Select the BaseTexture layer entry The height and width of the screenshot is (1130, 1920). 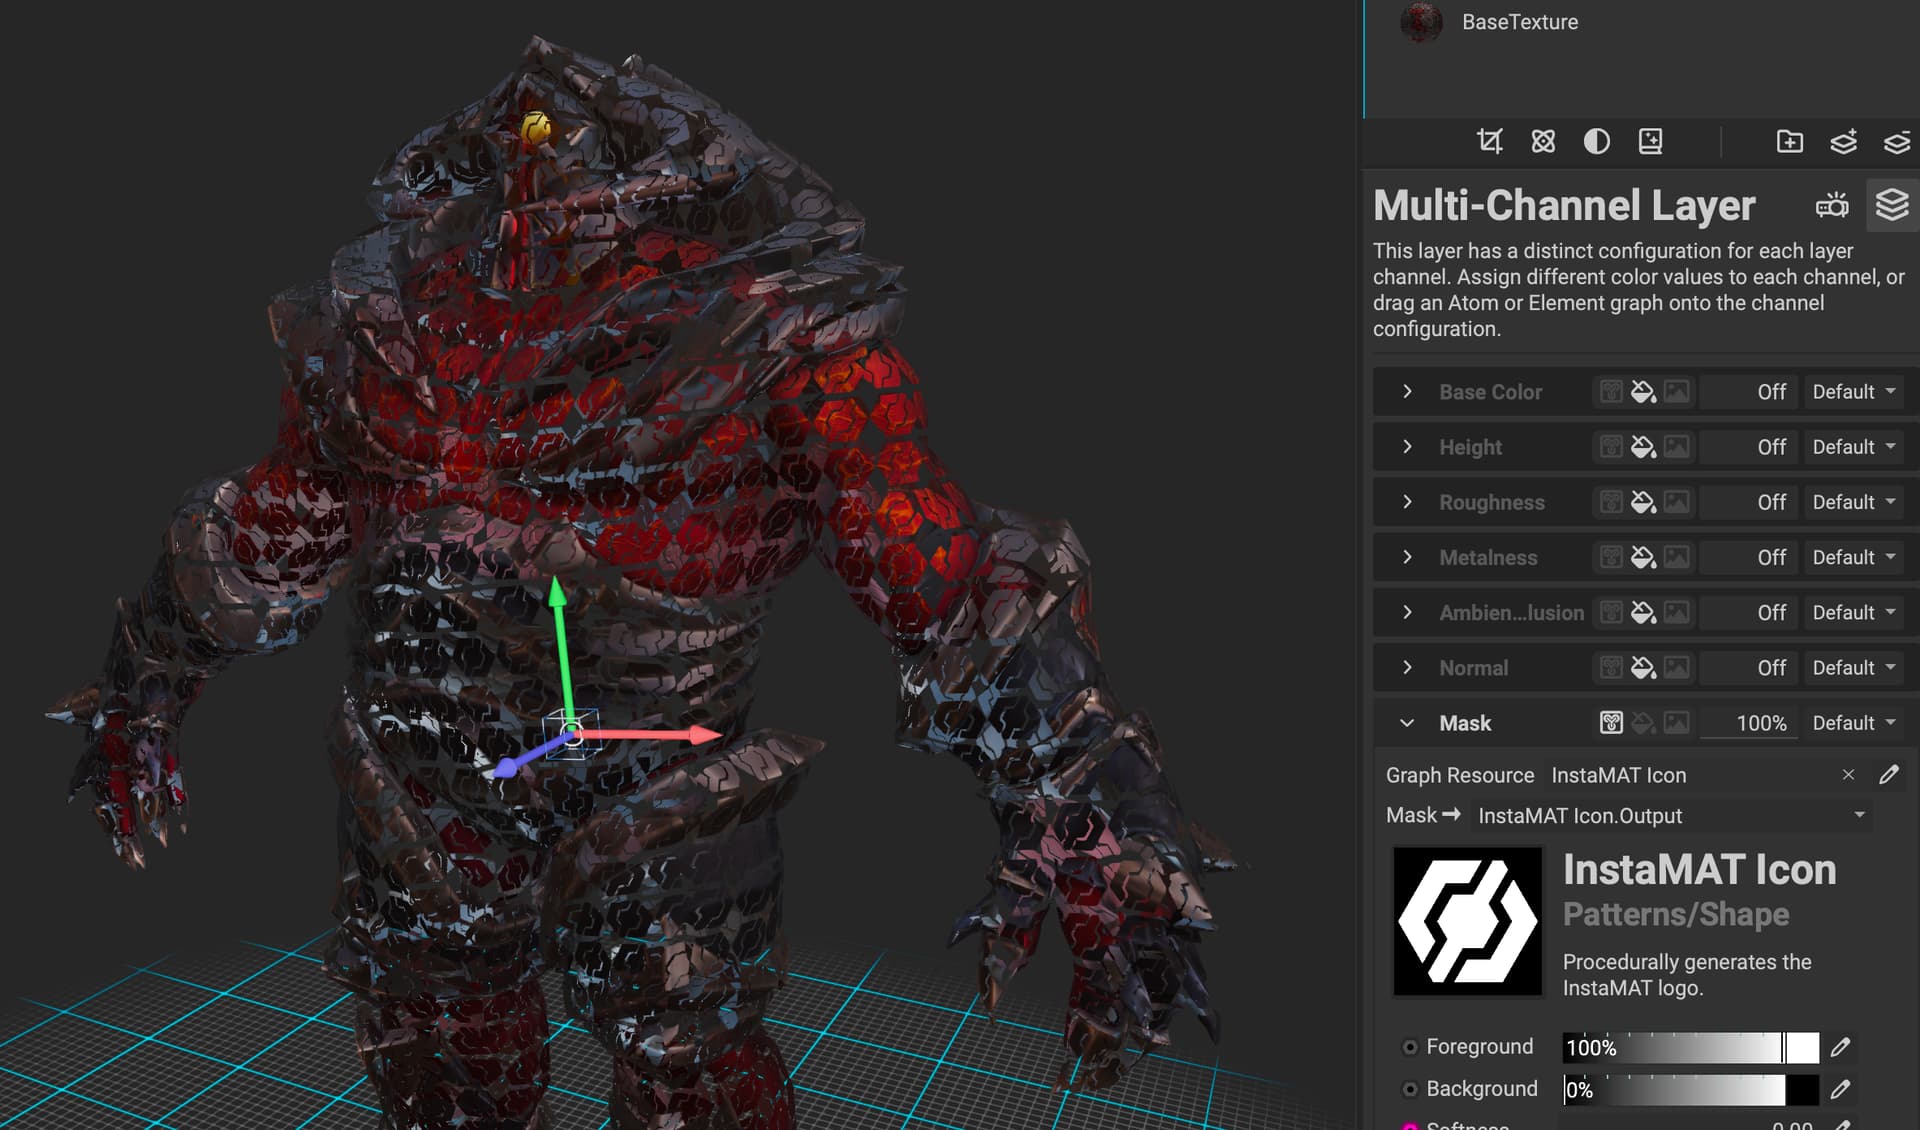[1519, 22]
